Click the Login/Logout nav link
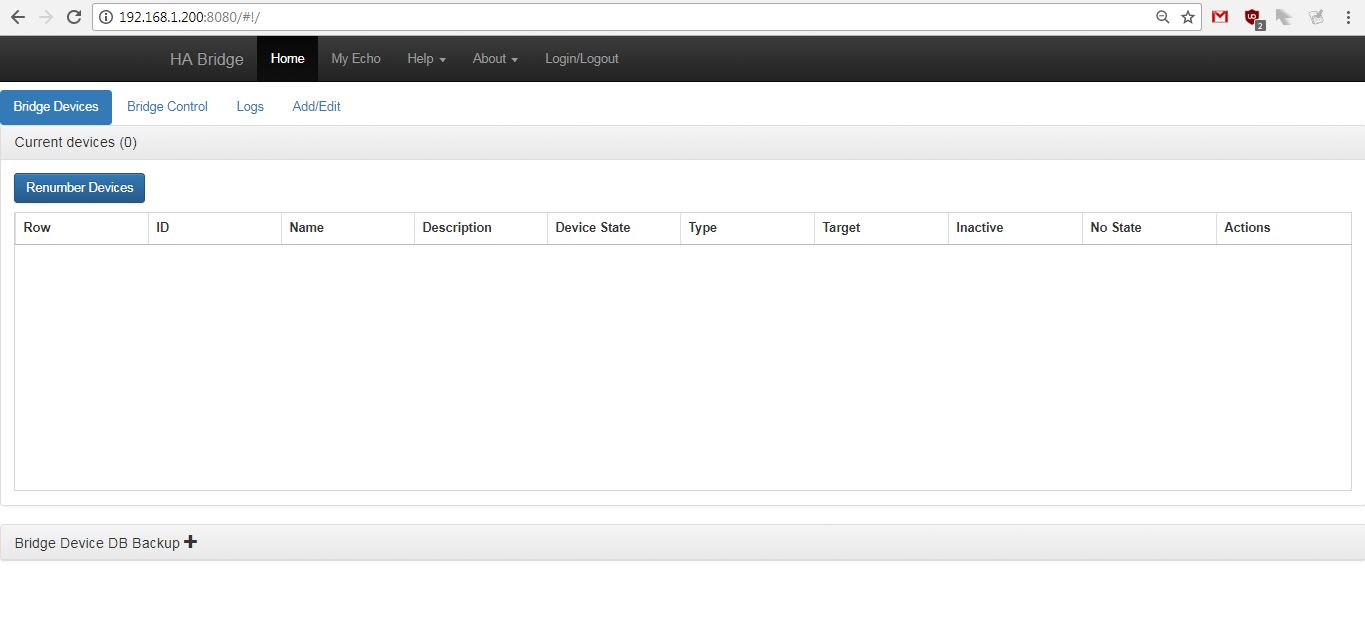Screen dimensions: 1365x633 click(582, 59)
